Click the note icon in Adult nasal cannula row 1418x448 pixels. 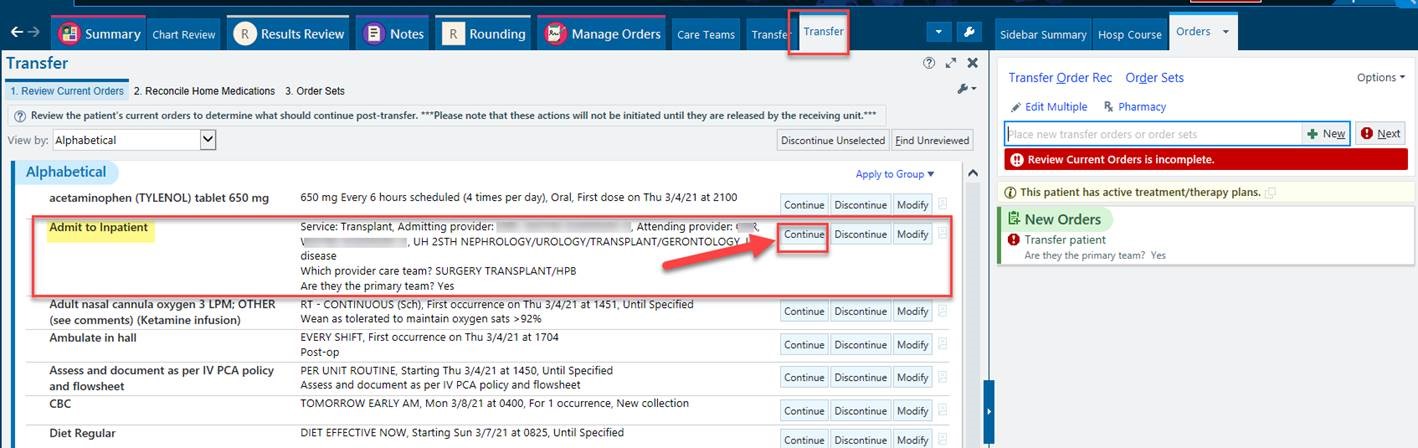(942, 311)
